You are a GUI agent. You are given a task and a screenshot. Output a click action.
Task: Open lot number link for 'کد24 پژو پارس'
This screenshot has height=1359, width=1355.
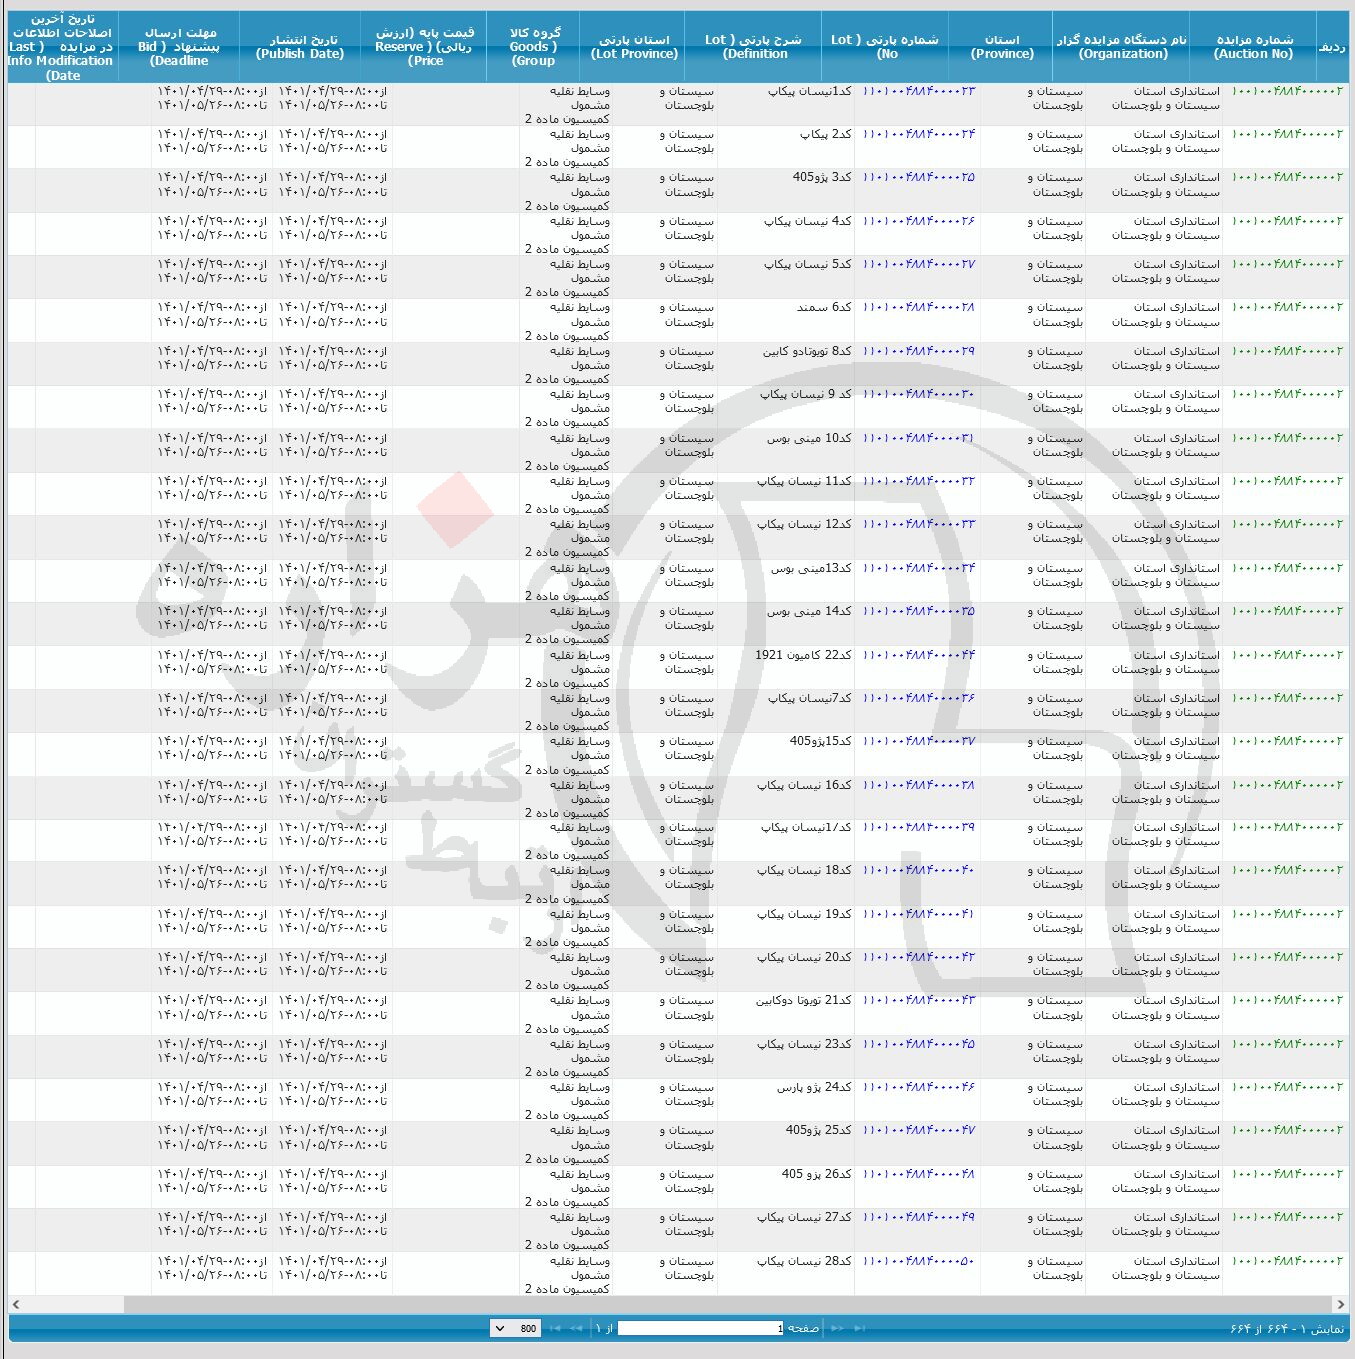click(x=918, y=1087)
